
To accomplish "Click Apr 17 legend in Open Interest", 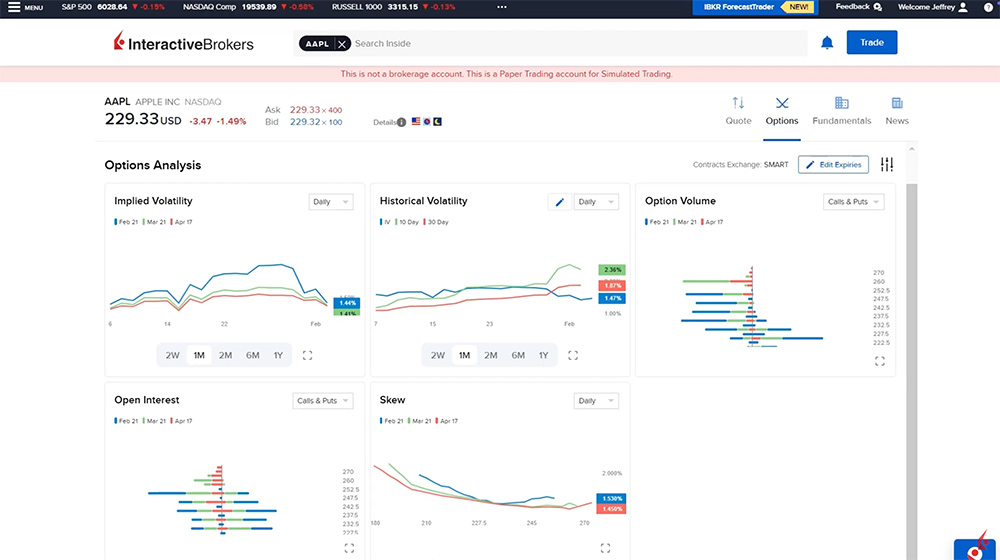I will 182,421.
